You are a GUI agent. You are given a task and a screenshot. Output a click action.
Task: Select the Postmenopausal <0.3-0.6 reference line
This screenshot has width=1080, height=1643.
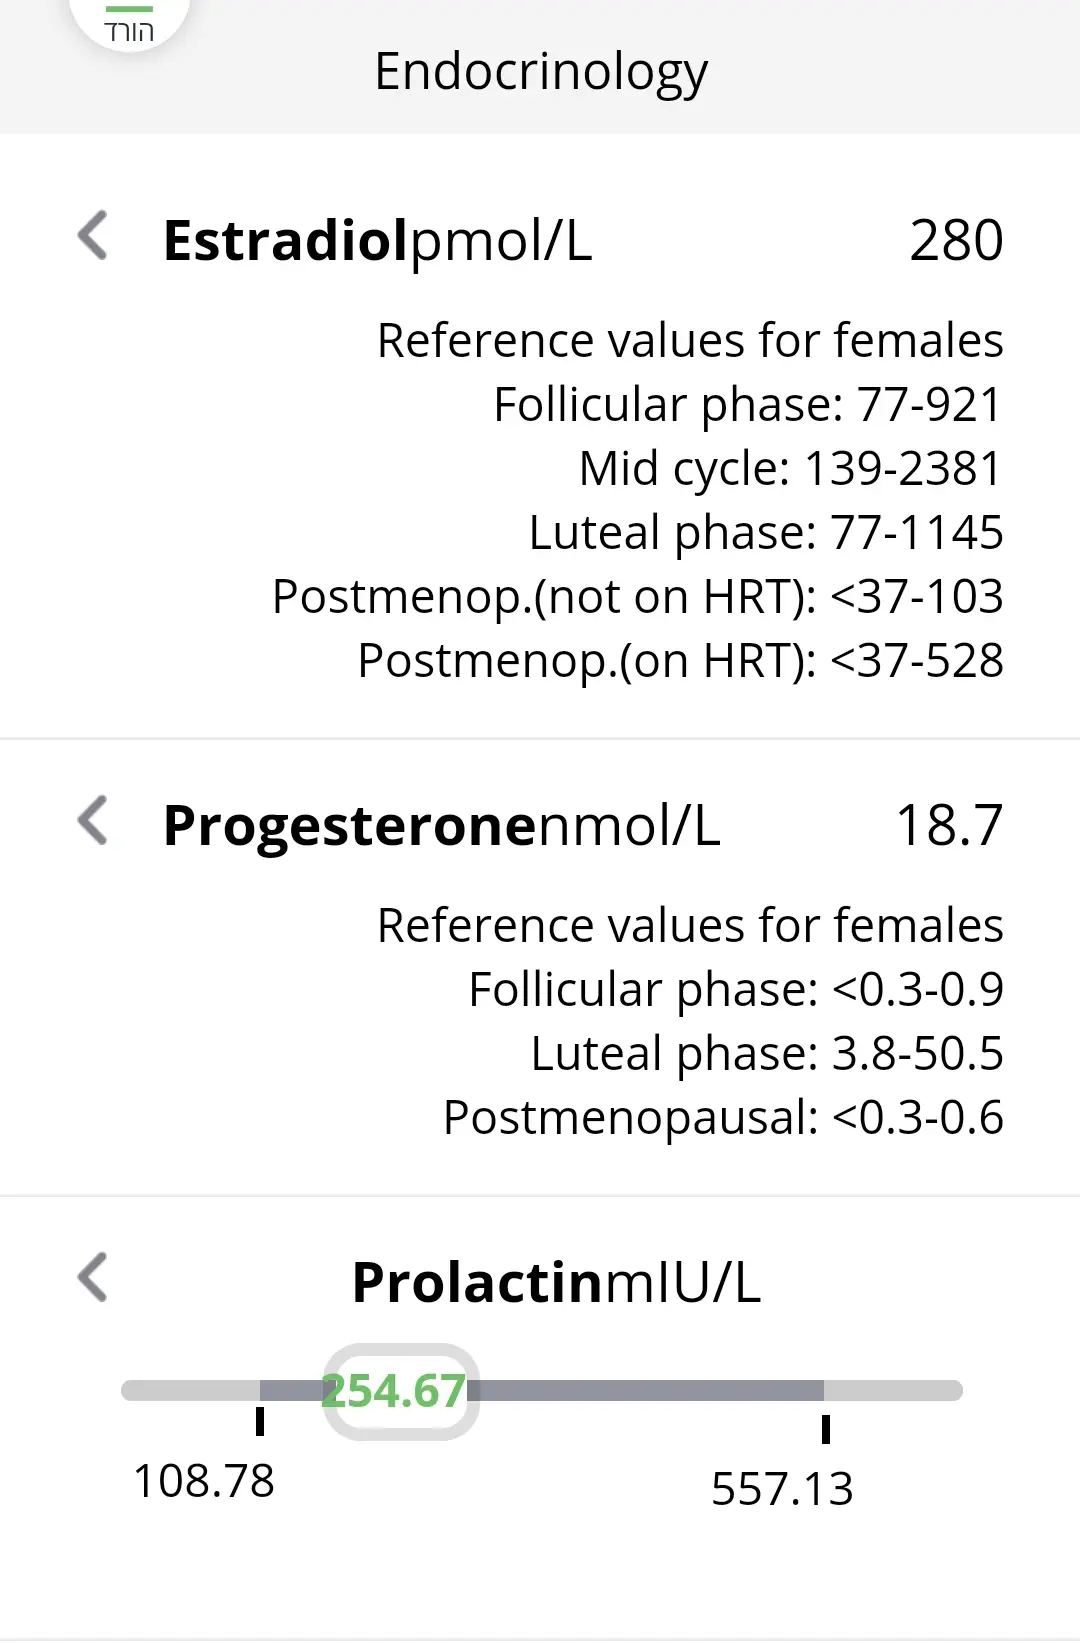(x=722, y=1118)
